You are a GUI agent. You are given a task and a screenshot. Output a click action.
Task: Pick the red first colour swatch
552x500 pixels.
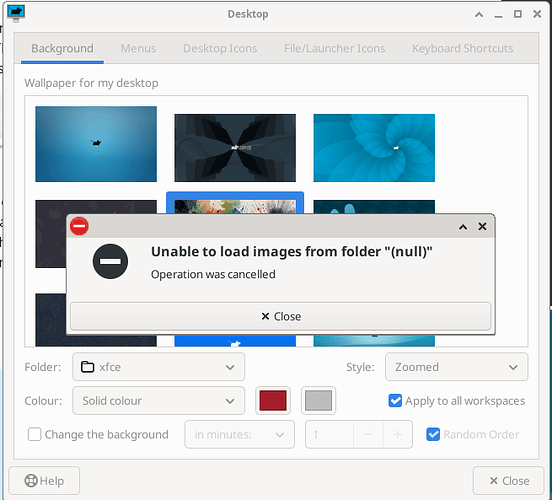(273, 401)
